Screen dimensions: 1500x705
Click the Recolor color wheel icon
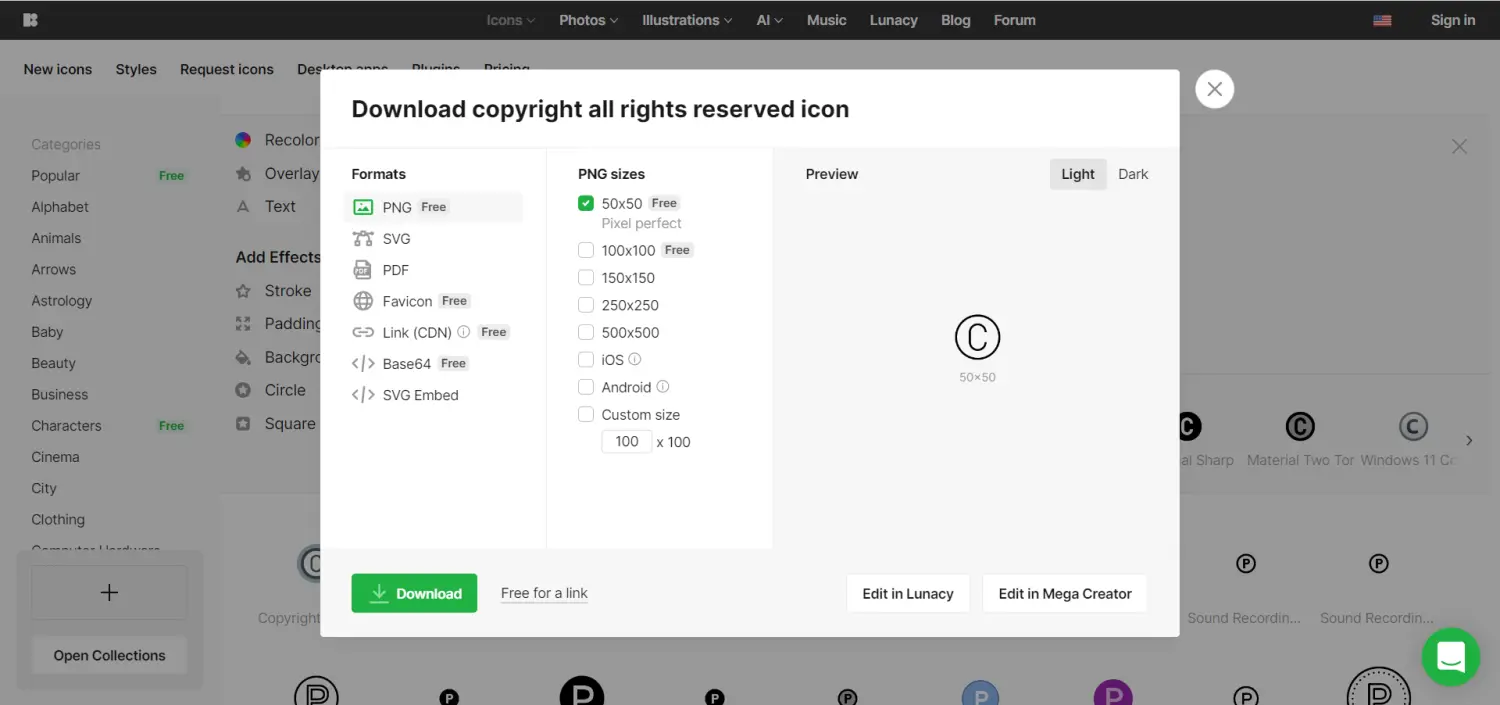(243, 140)
